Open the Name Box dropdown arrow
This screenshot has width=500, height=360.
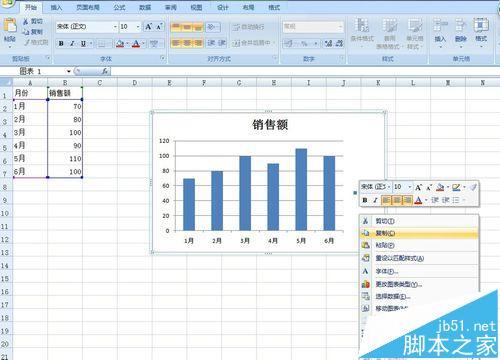click(x=69, y=71)
